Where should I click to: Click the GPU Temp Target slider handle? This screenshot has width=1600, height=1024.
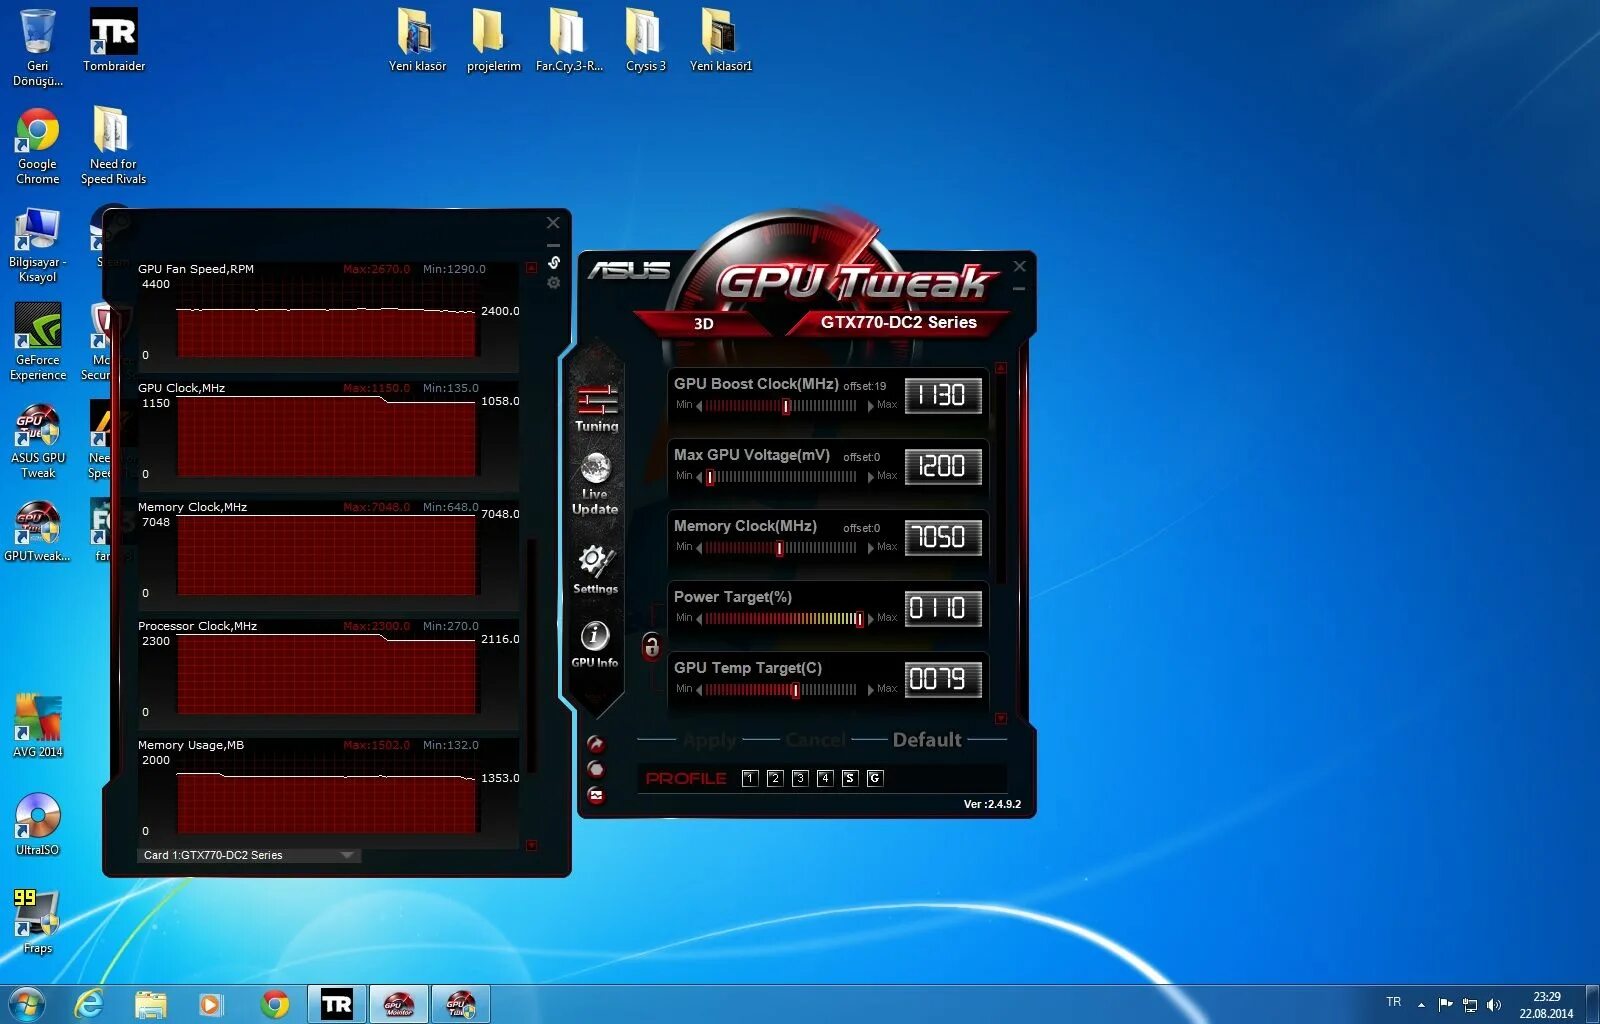point(795,690)
